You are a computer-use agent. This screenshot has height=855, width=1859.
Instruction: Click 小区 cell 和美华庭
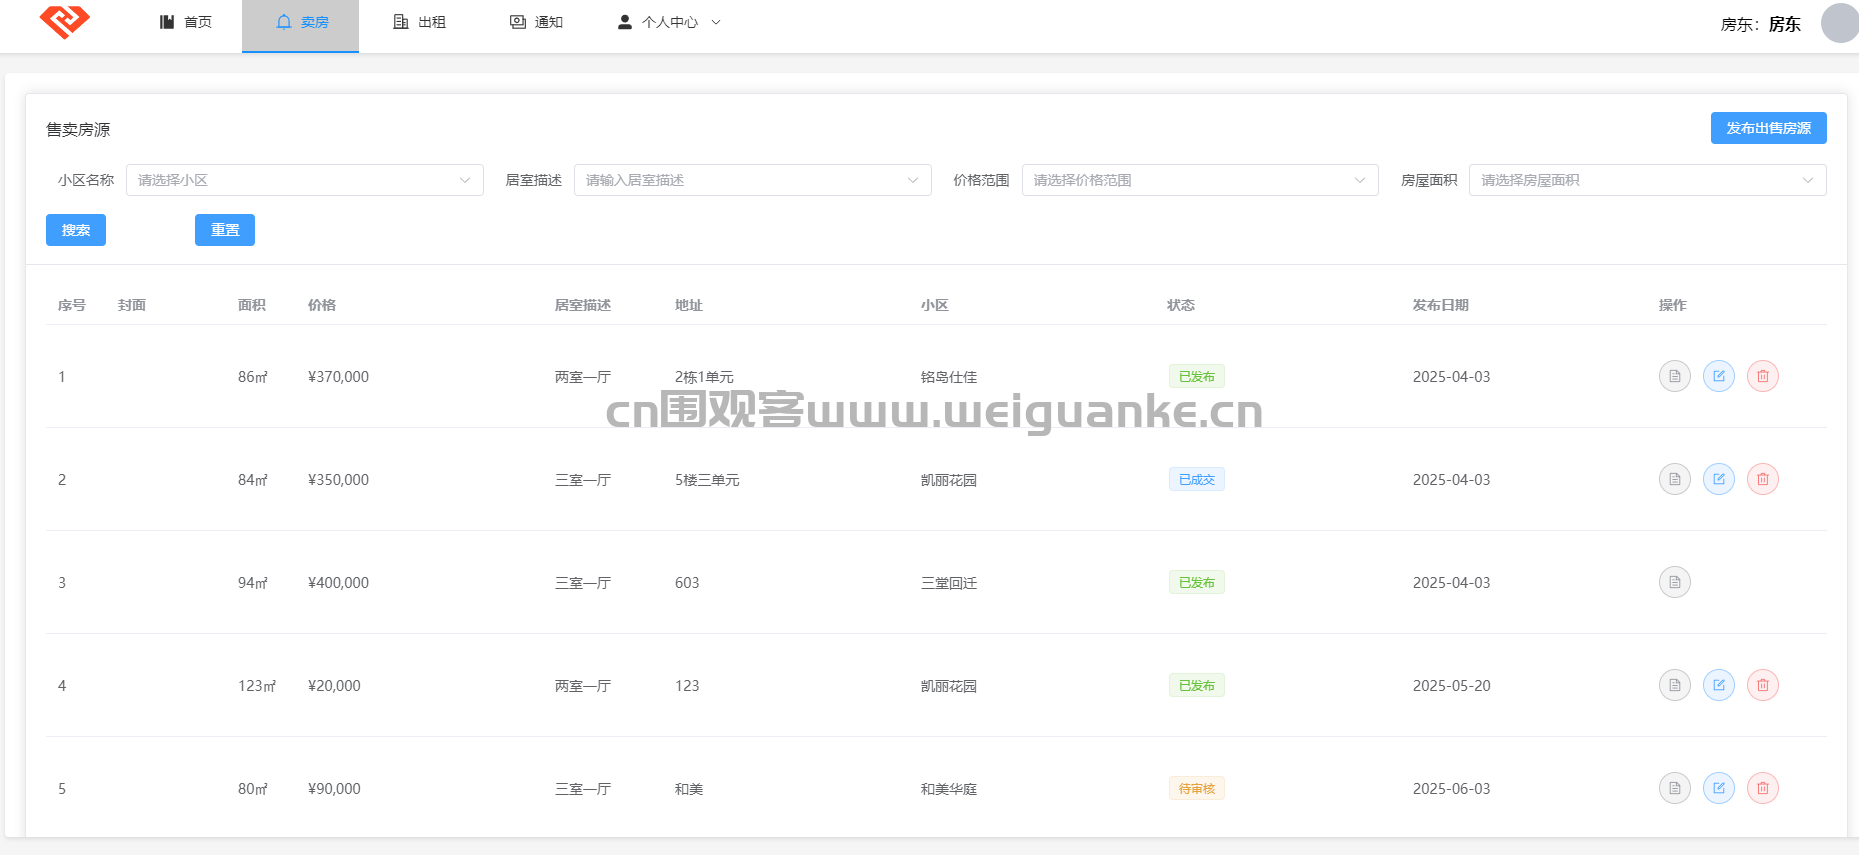coord(948,789)
